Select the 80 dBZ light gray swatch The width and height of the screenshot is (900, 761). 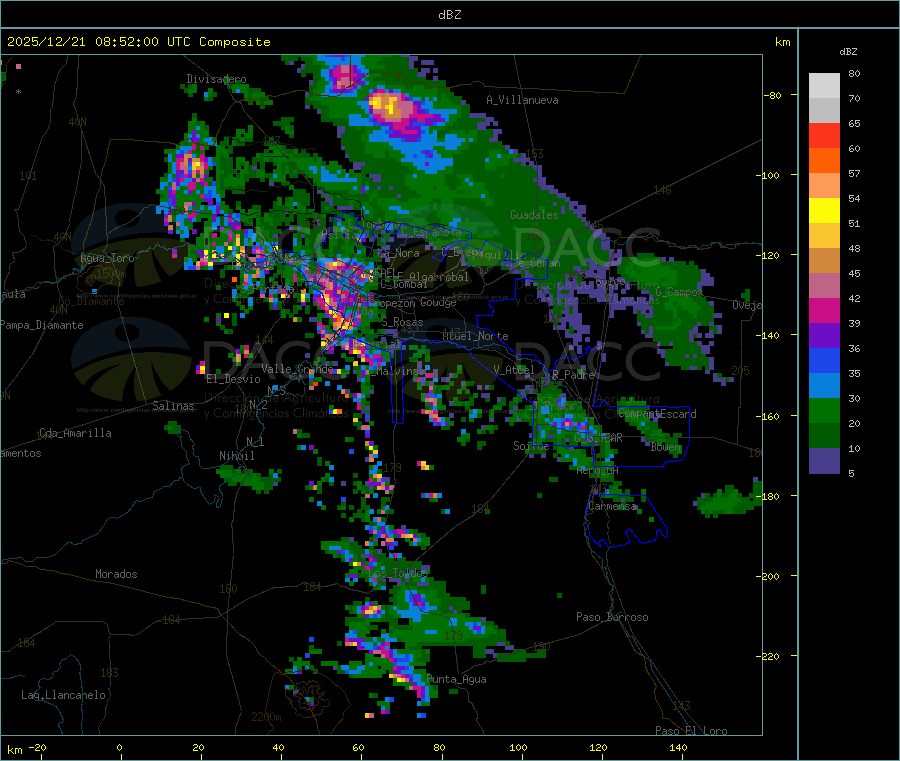point(824,86)
